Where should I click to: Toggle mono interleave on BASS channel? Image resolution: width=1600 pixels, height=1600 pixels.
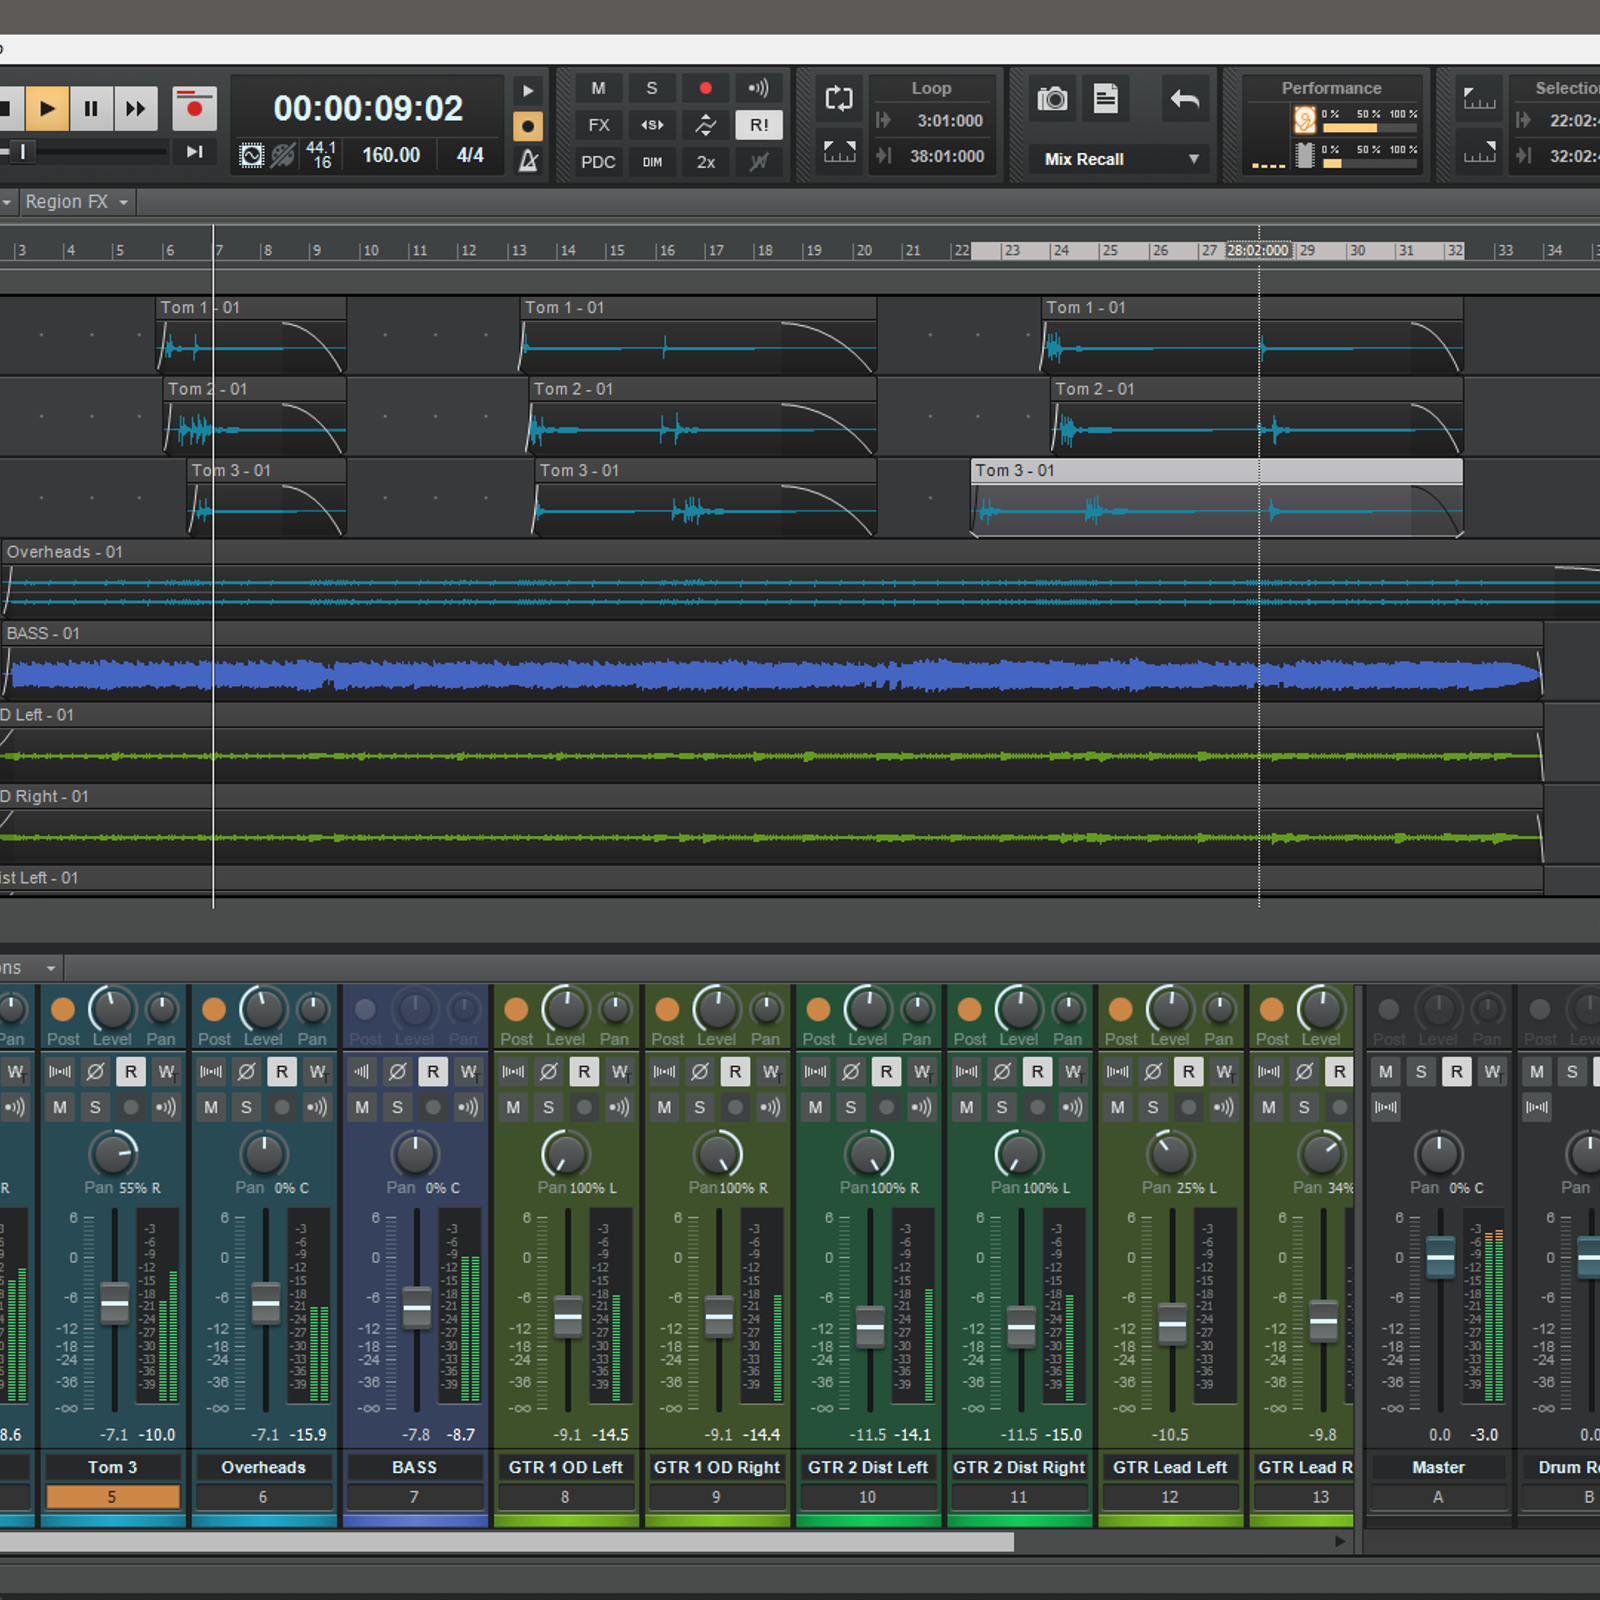362,1072
